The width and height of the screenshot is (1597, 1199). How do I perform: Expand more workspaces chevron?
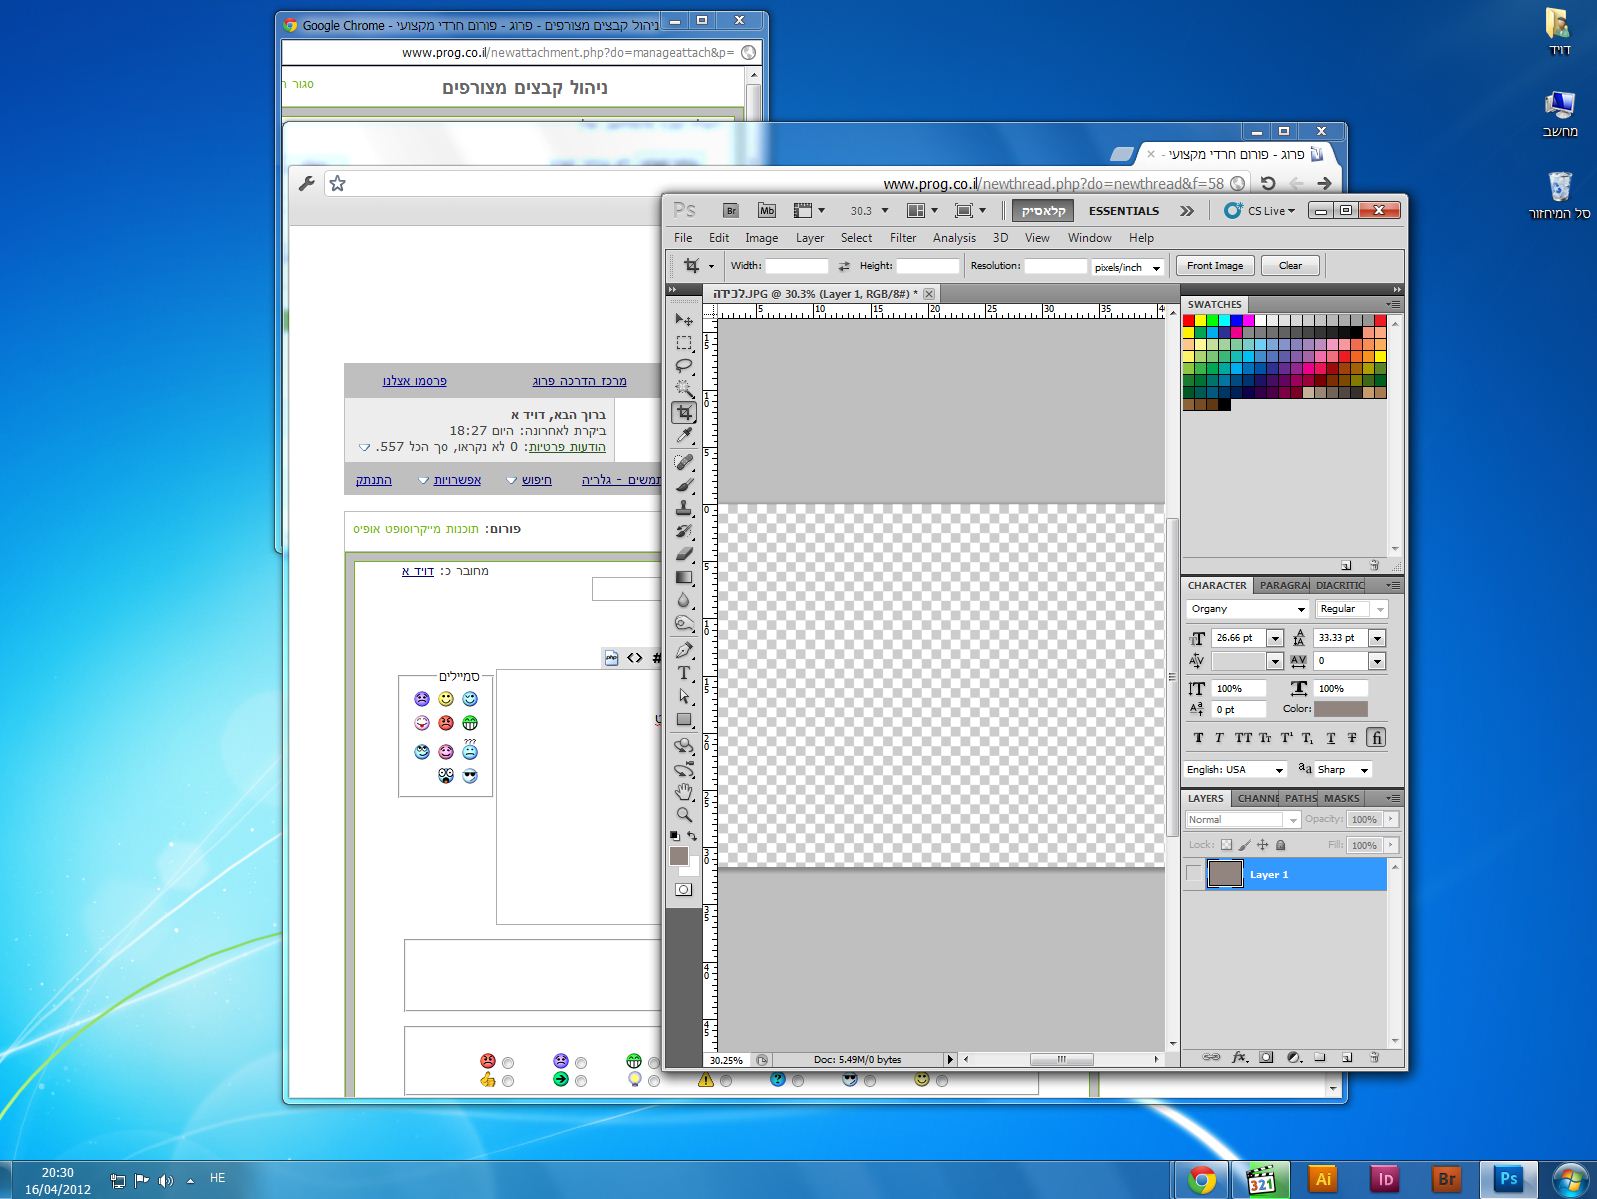1187,211
